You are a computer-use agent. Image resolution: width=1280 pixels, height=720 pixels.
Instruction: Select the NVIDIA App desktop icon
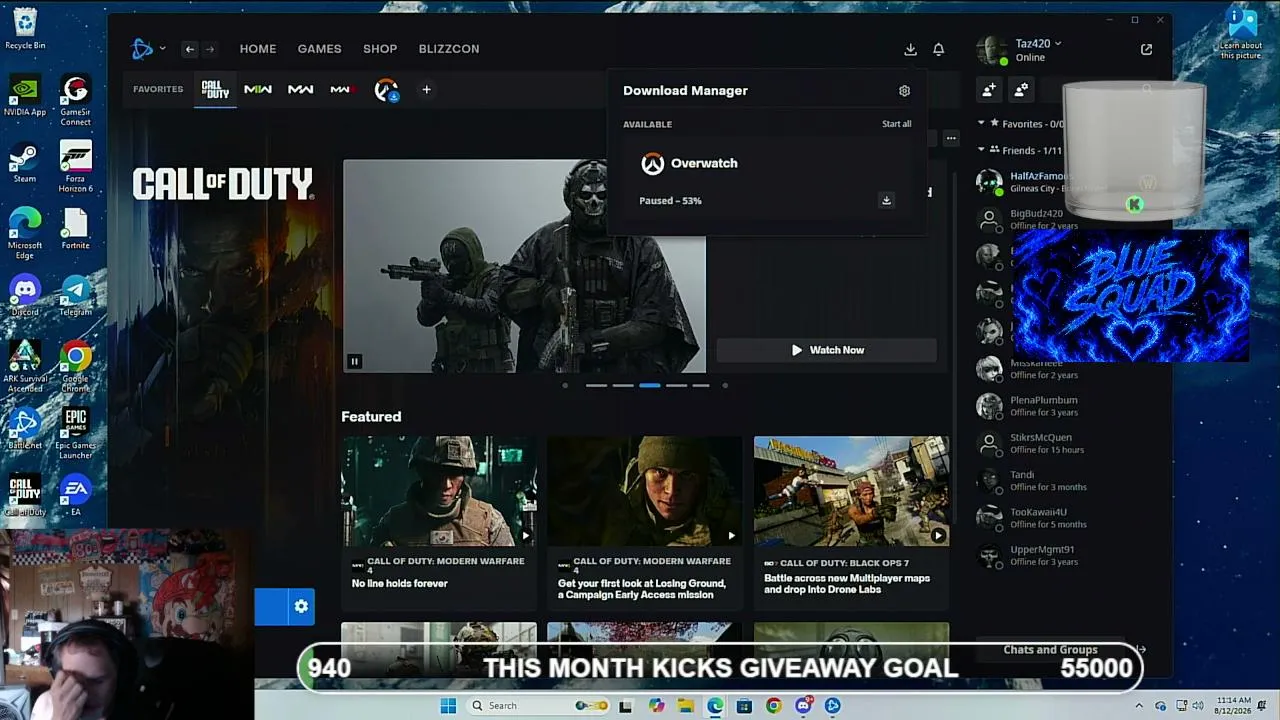pyautogui.click(x=25, y=95)
